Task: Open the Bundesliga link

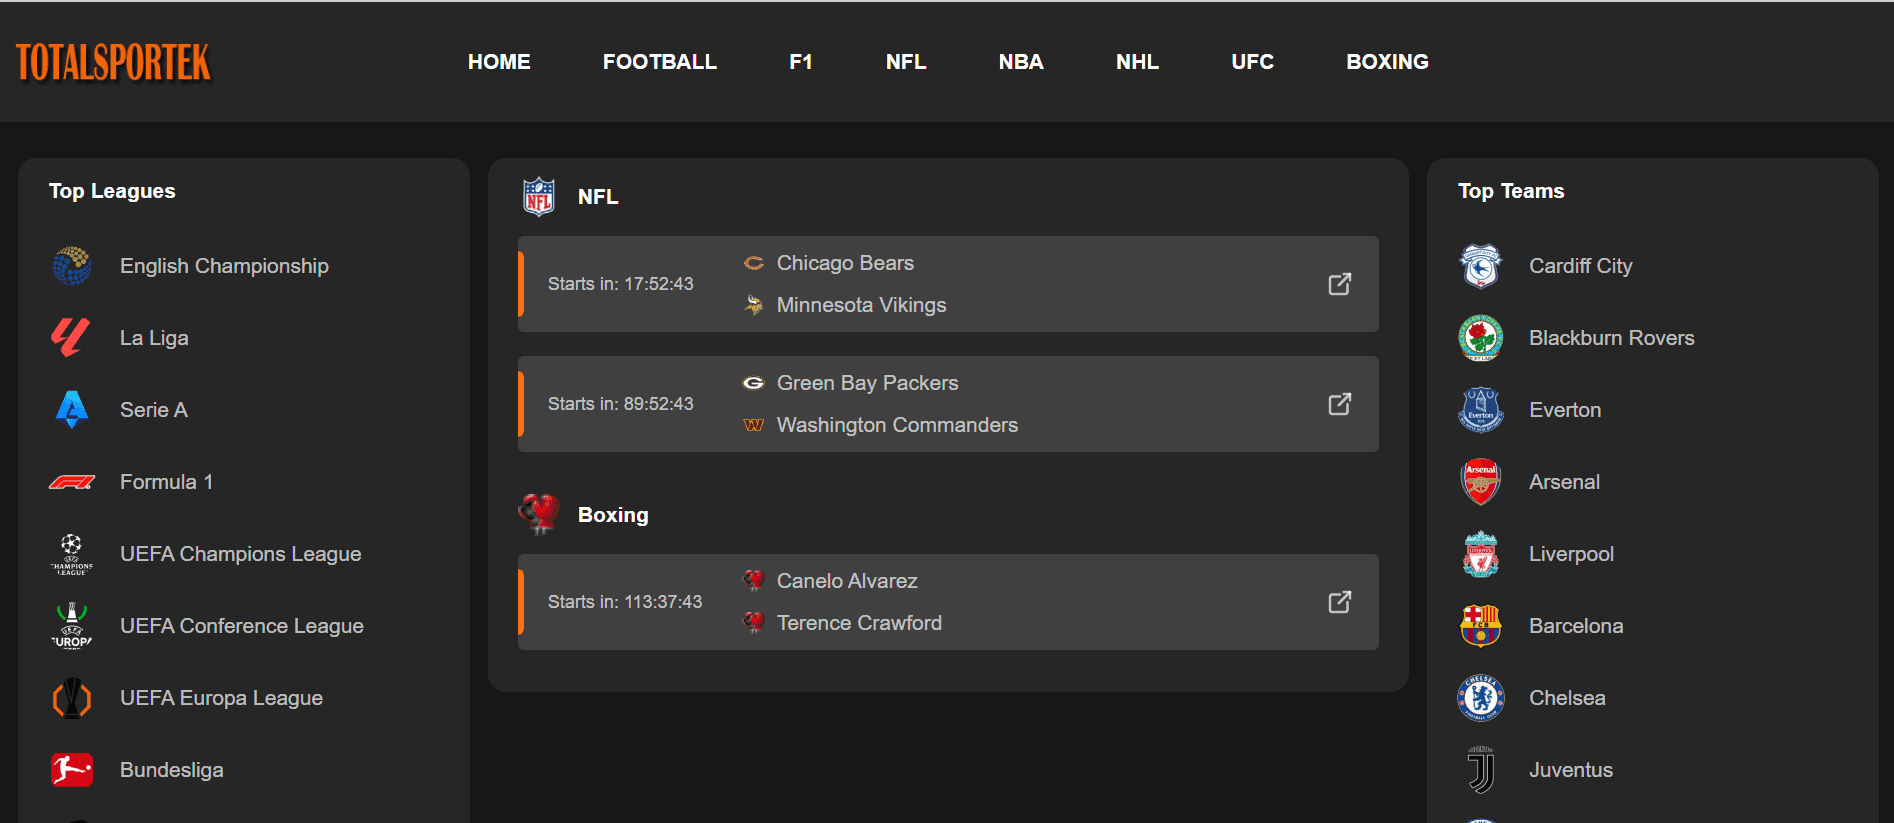Action: coord(171,770)
